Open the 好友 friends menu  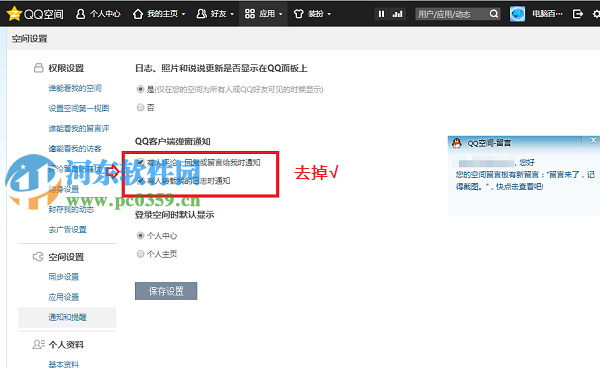pyautogui.click(x=215, y=14)
